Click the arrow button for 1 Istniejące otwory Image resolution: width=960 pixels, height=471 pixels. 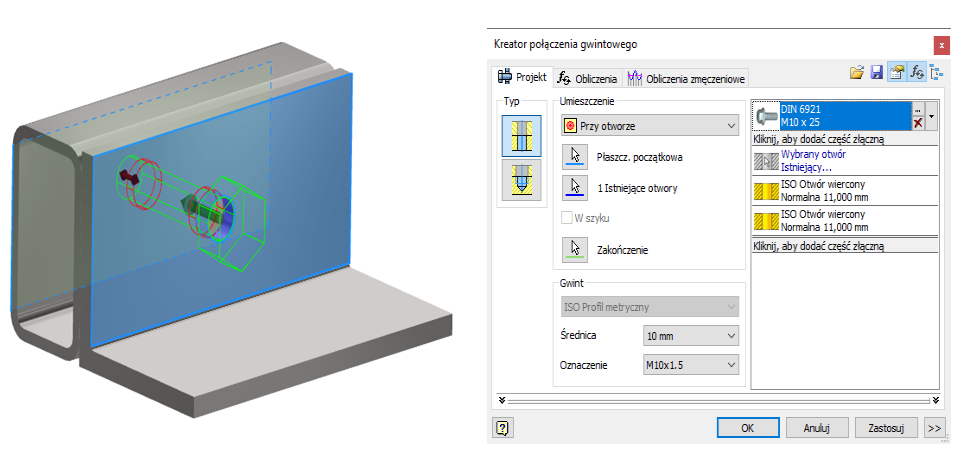575,188
